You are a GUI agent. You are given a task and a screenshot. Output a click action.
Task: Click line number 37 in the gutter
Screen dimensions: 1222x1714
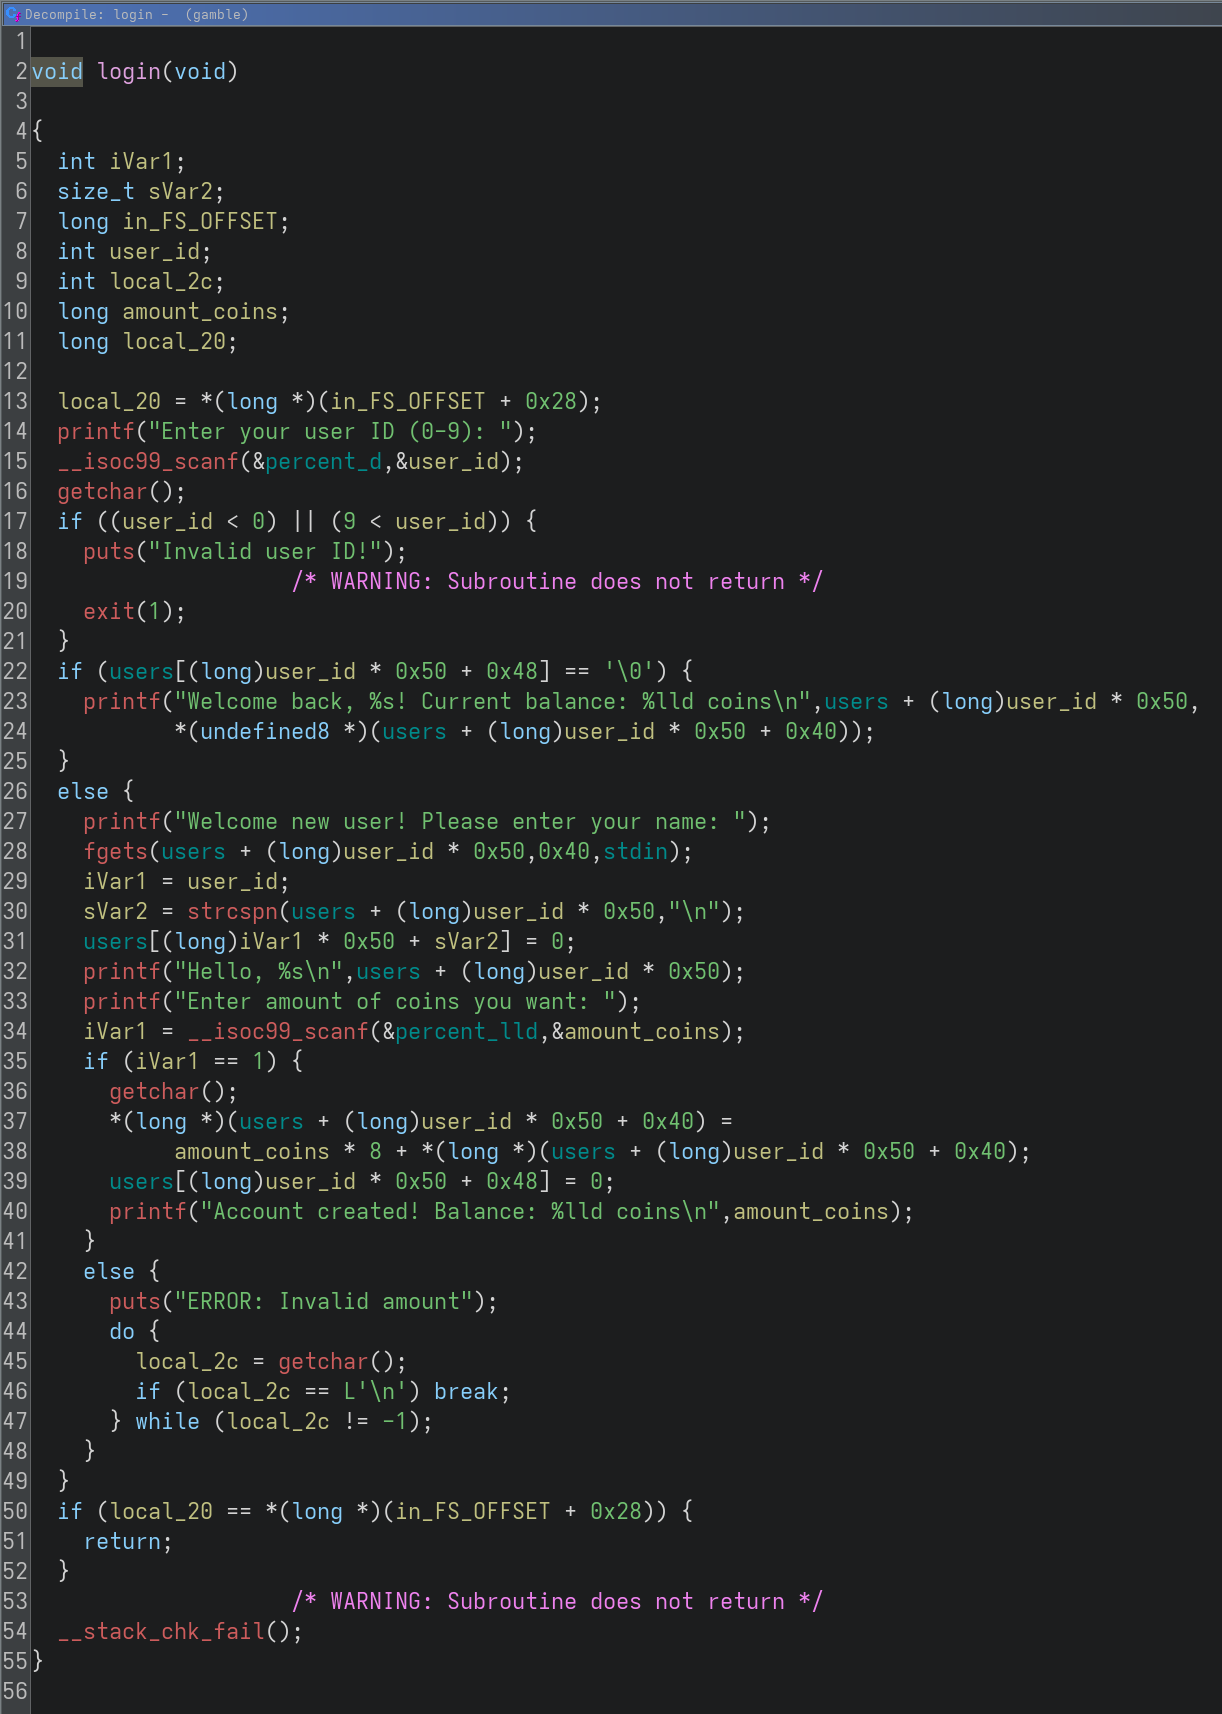tap(15, 1122)
